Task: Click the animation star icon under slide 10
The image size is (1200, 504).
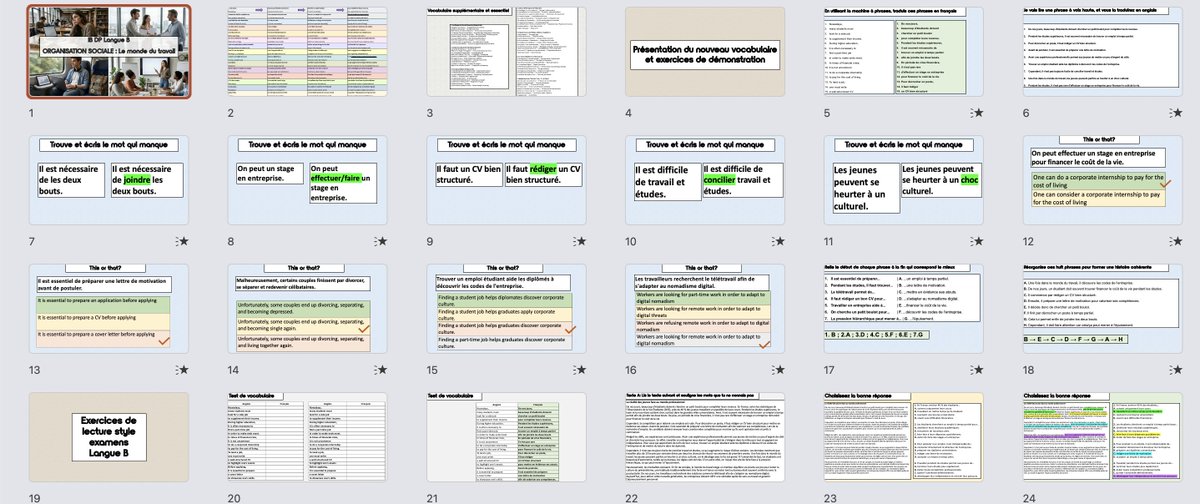Action: 780,241
